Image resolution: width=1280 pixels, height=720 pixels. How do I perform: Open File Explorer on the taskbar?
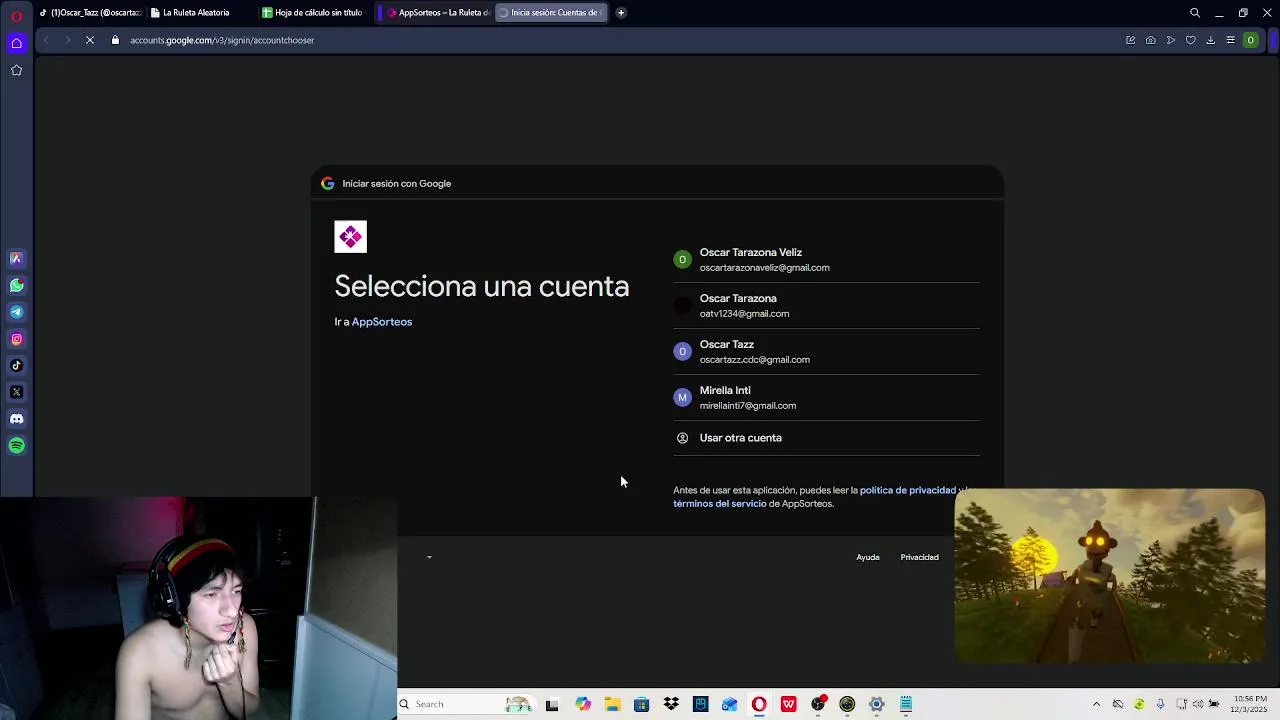click(x=612, y=704)
